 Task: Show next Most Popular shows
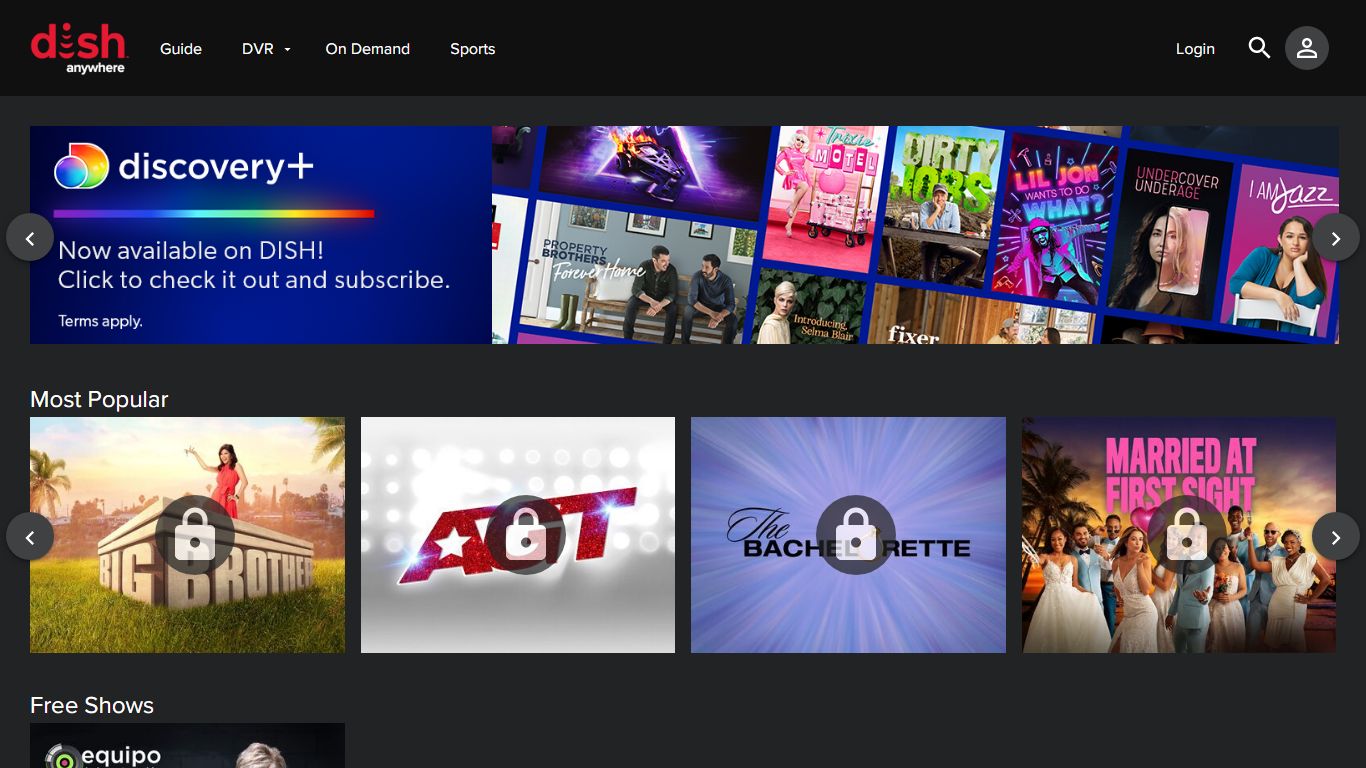point(1336,537)
